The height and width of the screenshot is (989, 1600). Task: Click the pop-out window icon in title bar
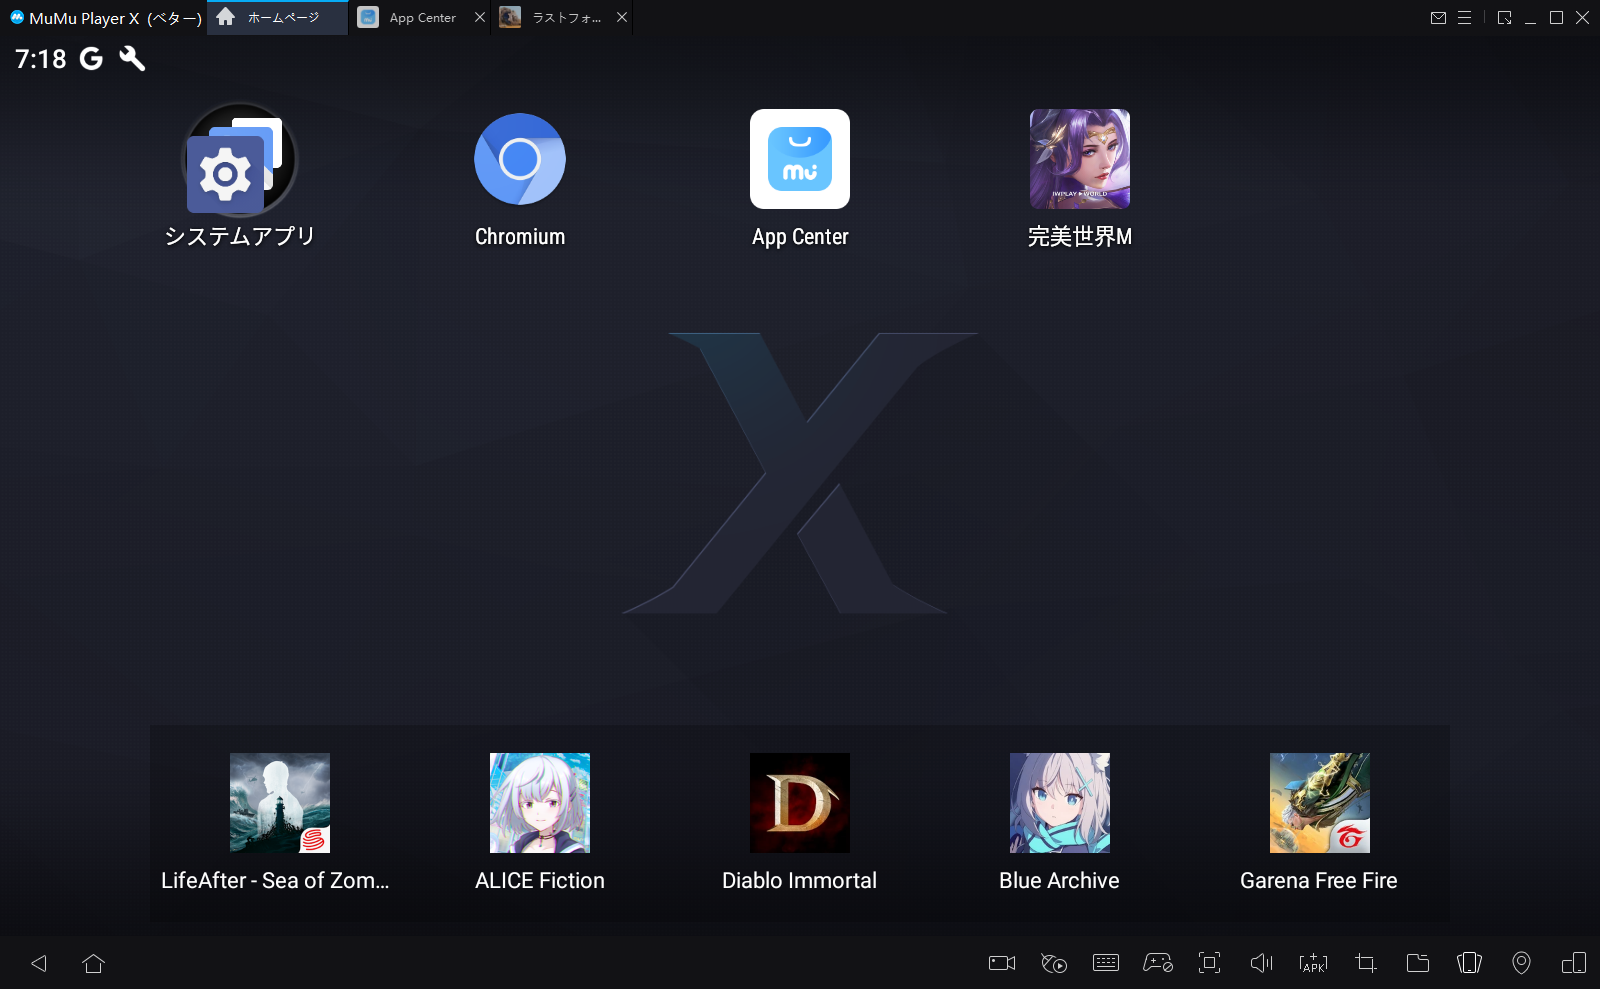pos(1504,18)
